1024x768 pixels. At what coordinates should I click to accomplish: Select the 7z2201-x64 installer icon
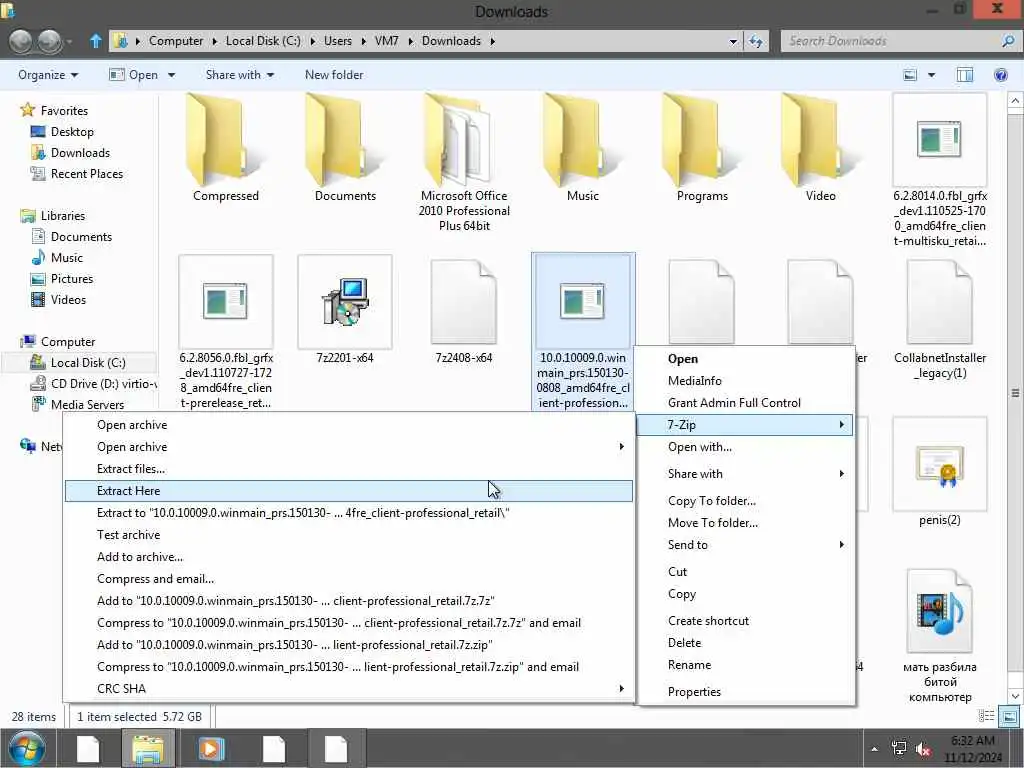click(x=345, y=302)
